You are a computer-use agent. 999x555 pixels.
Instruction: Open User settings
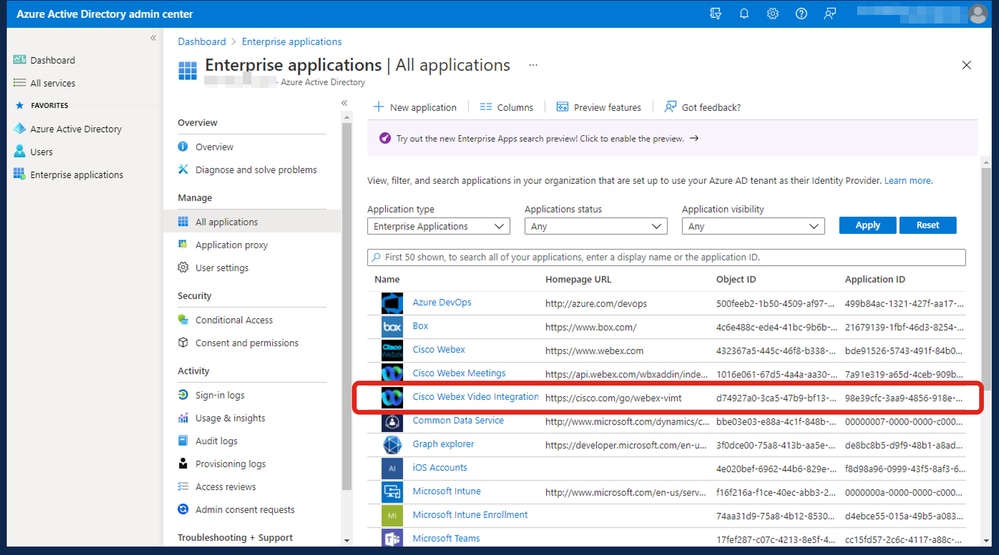[222, 268]
